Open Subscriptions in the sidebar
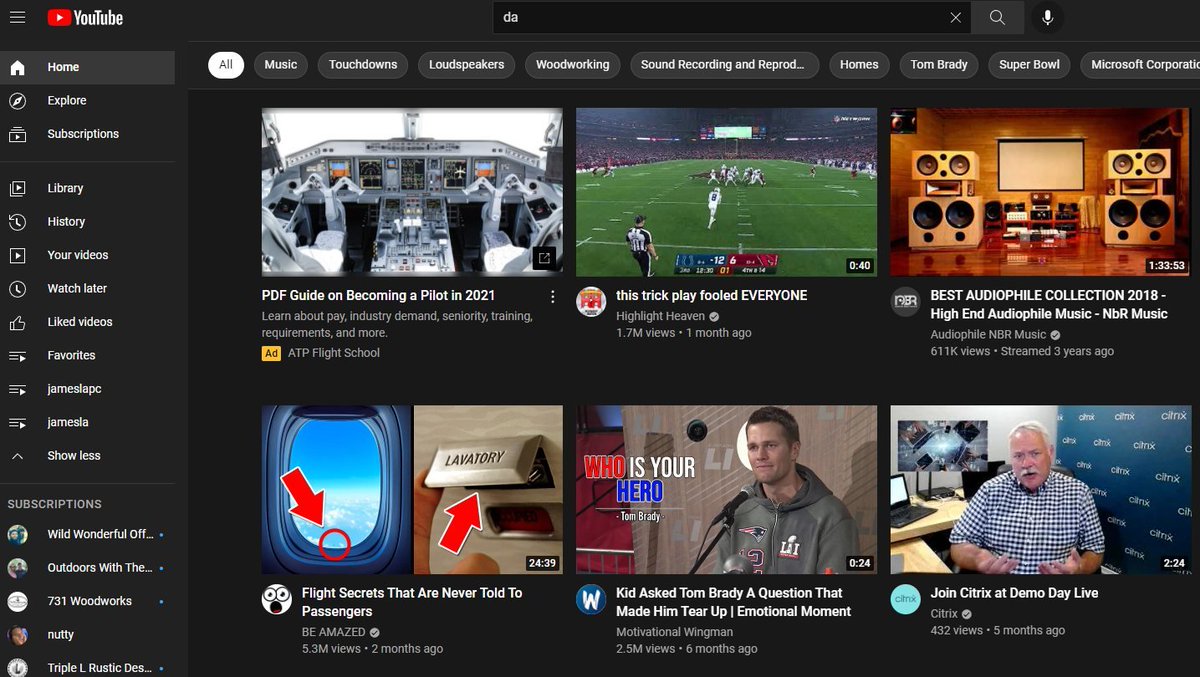The width and height of the screenshot is (1200, 677). (x=87, y=134)
